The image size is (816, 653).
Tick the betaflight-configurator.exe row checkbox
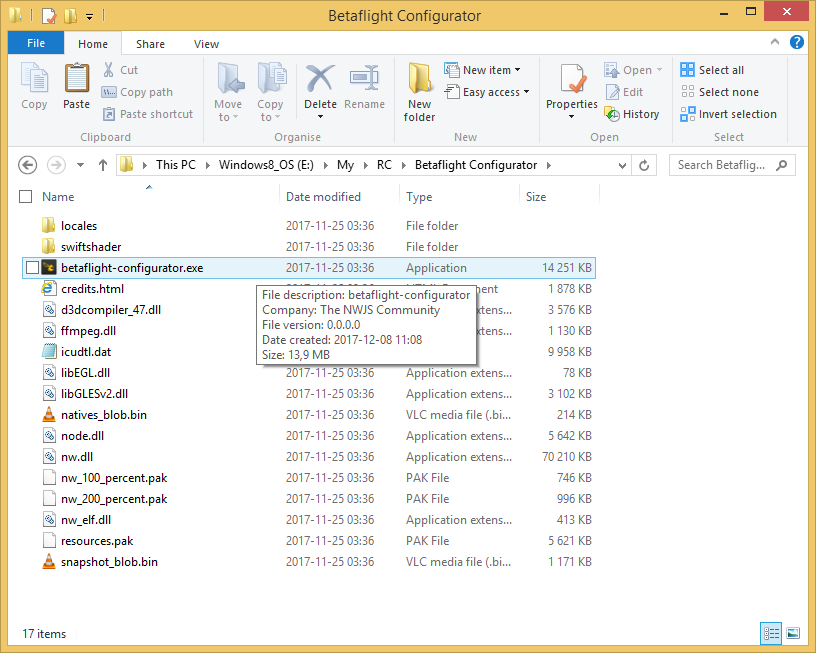[32, 267]
